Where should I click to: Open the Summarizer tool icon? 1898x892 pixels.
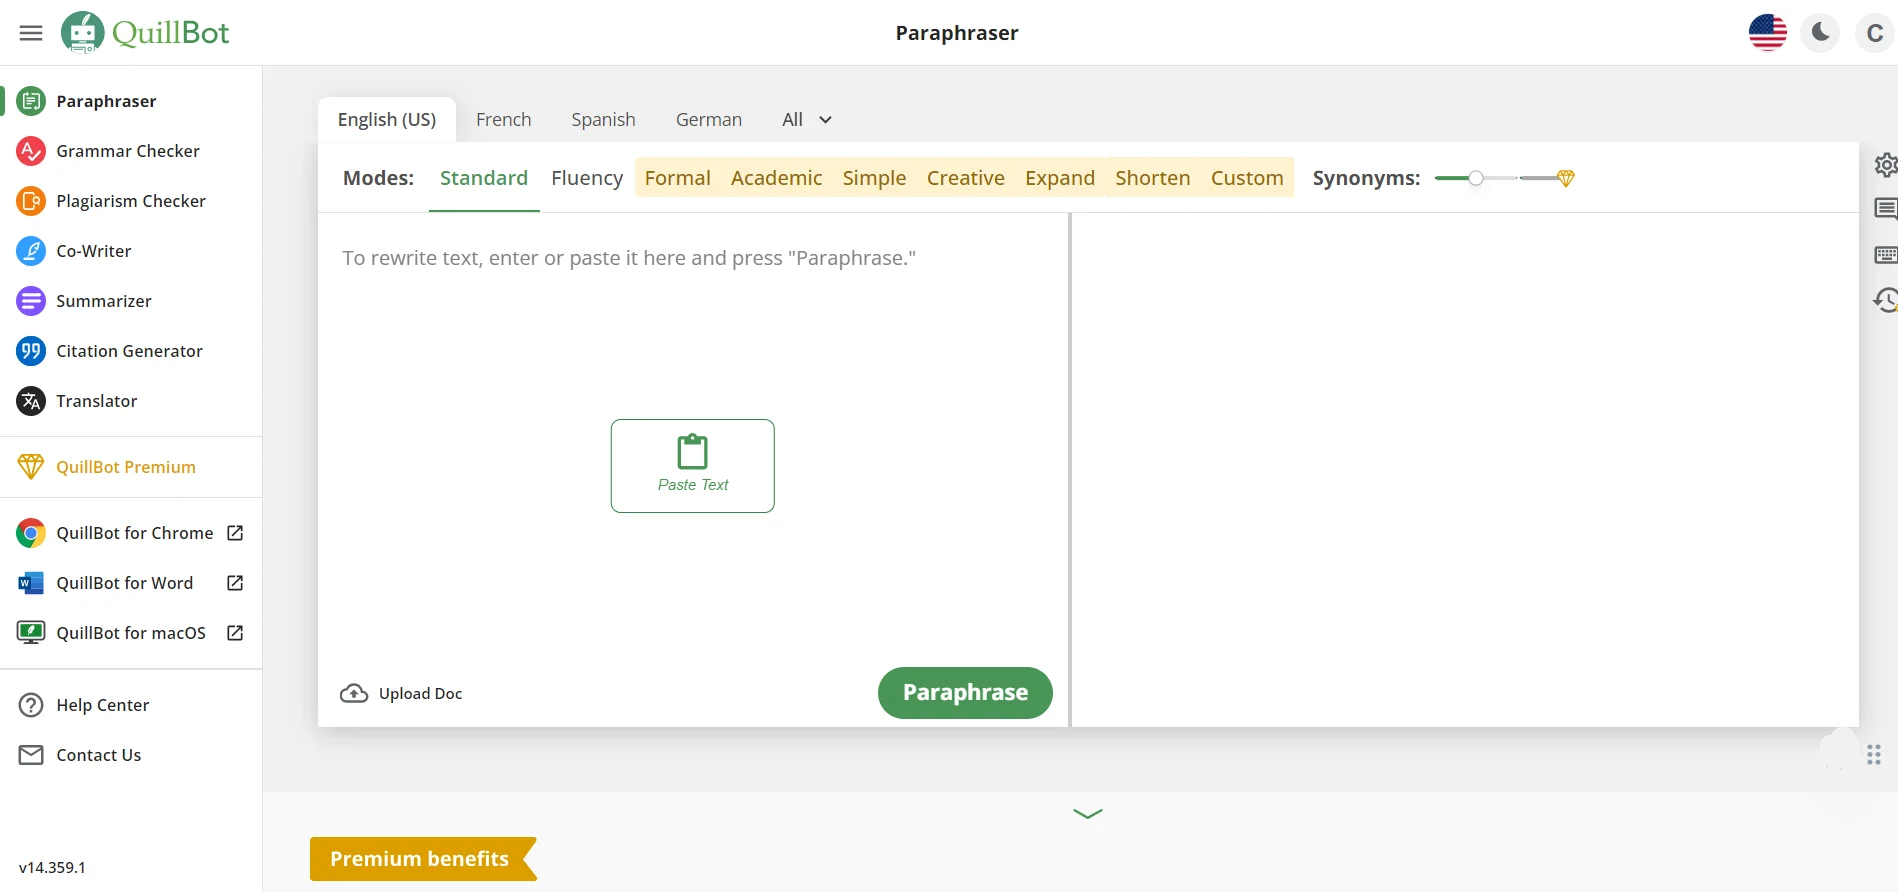pos(31,301)
